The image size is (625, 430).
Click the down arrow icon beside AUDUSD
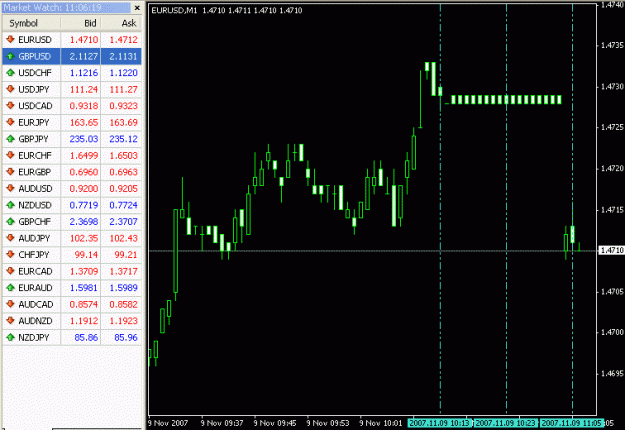tap(10, 188)
